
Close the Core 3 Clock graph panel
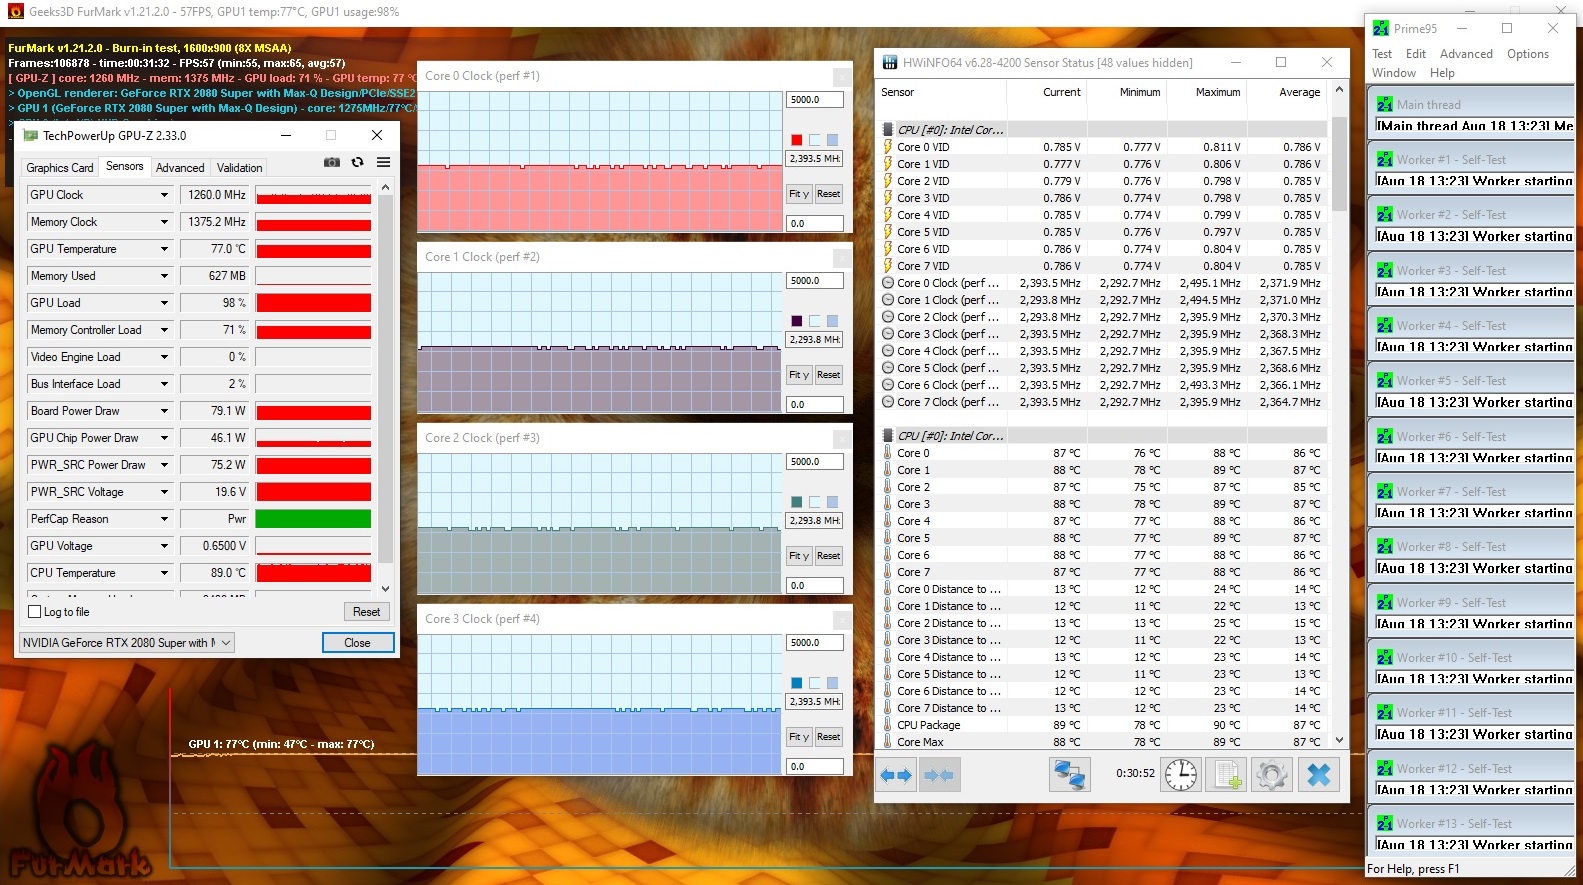pos(842,619)
